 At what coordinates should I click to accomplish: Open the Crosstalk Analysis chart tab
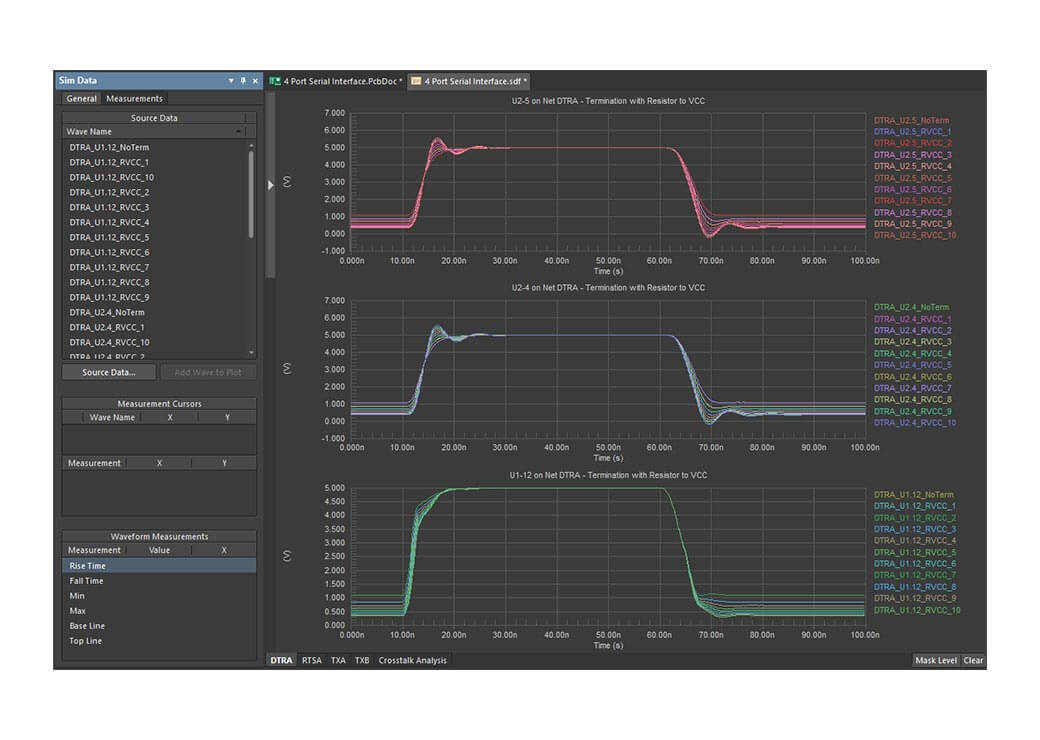point(412,660)
